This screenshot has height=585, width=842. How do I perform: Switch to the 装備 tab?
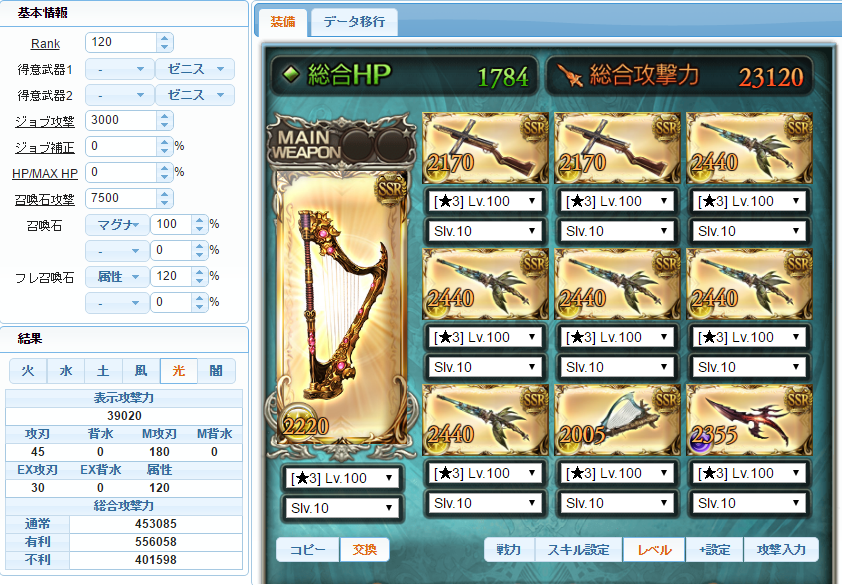[282, 22]
